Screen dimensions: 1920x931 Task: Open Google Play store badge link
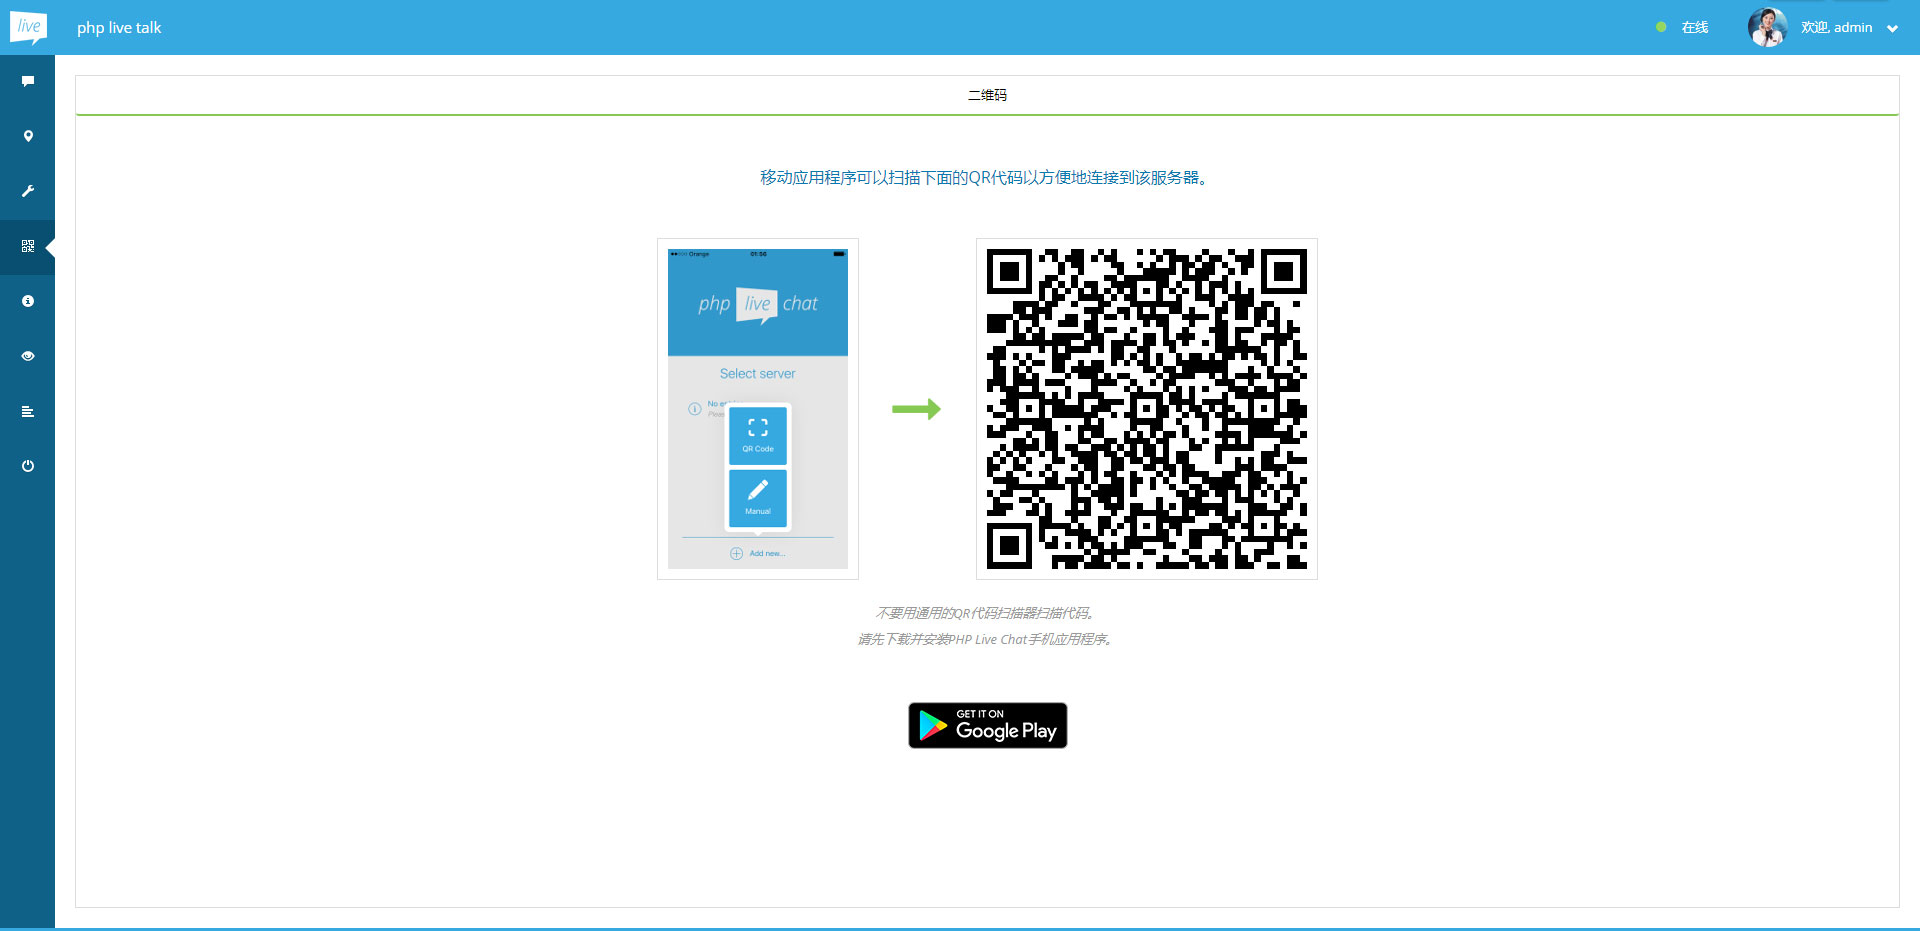point(987,725)
